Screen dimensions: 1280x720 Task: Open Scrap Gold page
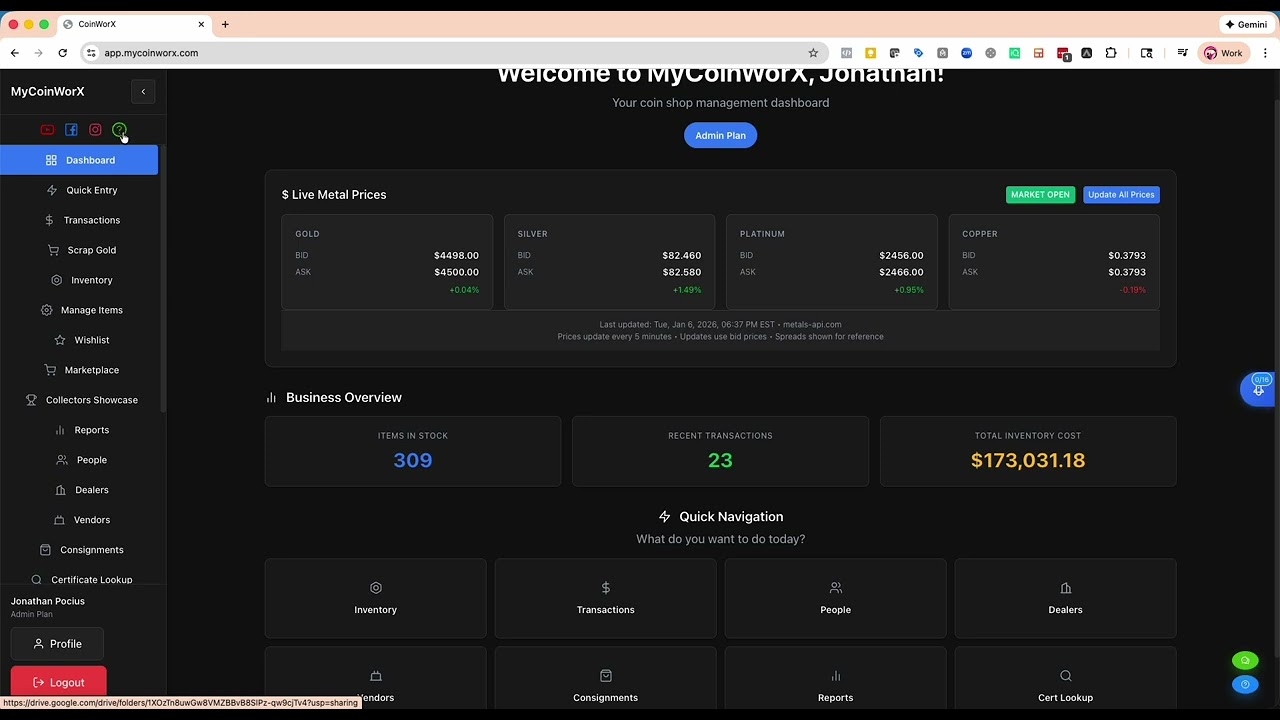coord(79,250)
